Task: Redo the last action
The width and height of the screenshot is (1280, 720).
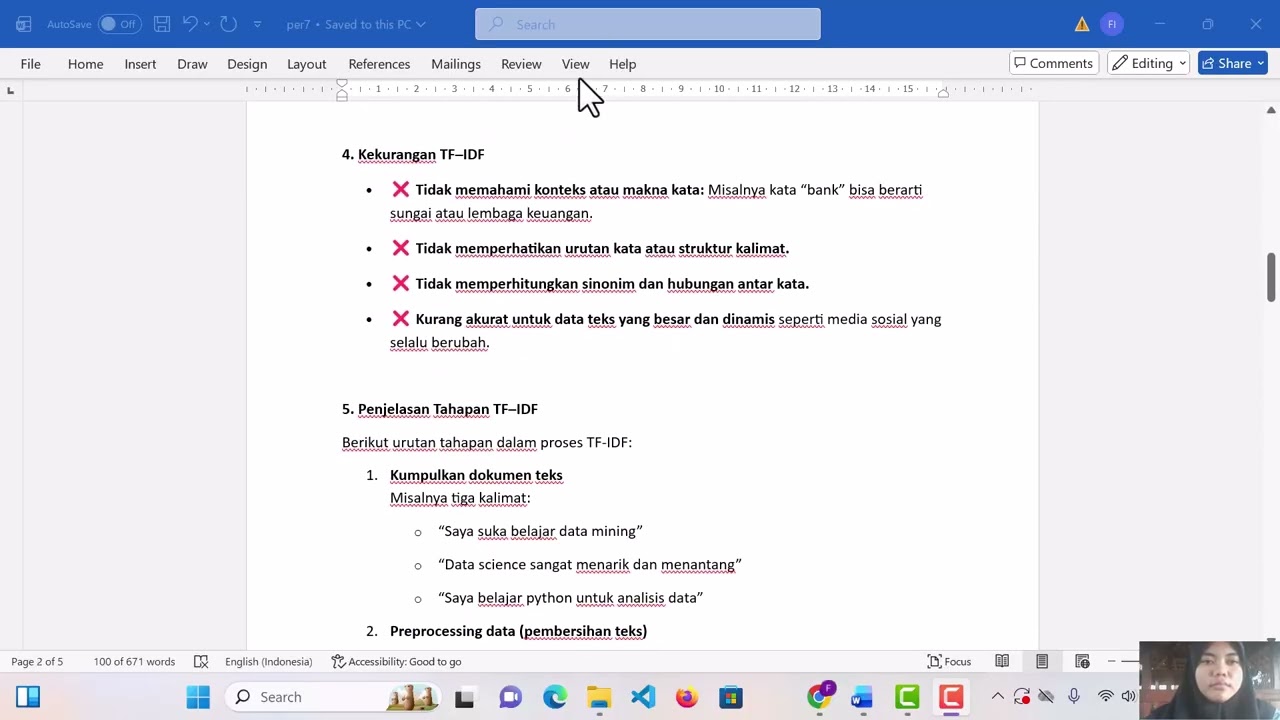Action: point(228,24)
